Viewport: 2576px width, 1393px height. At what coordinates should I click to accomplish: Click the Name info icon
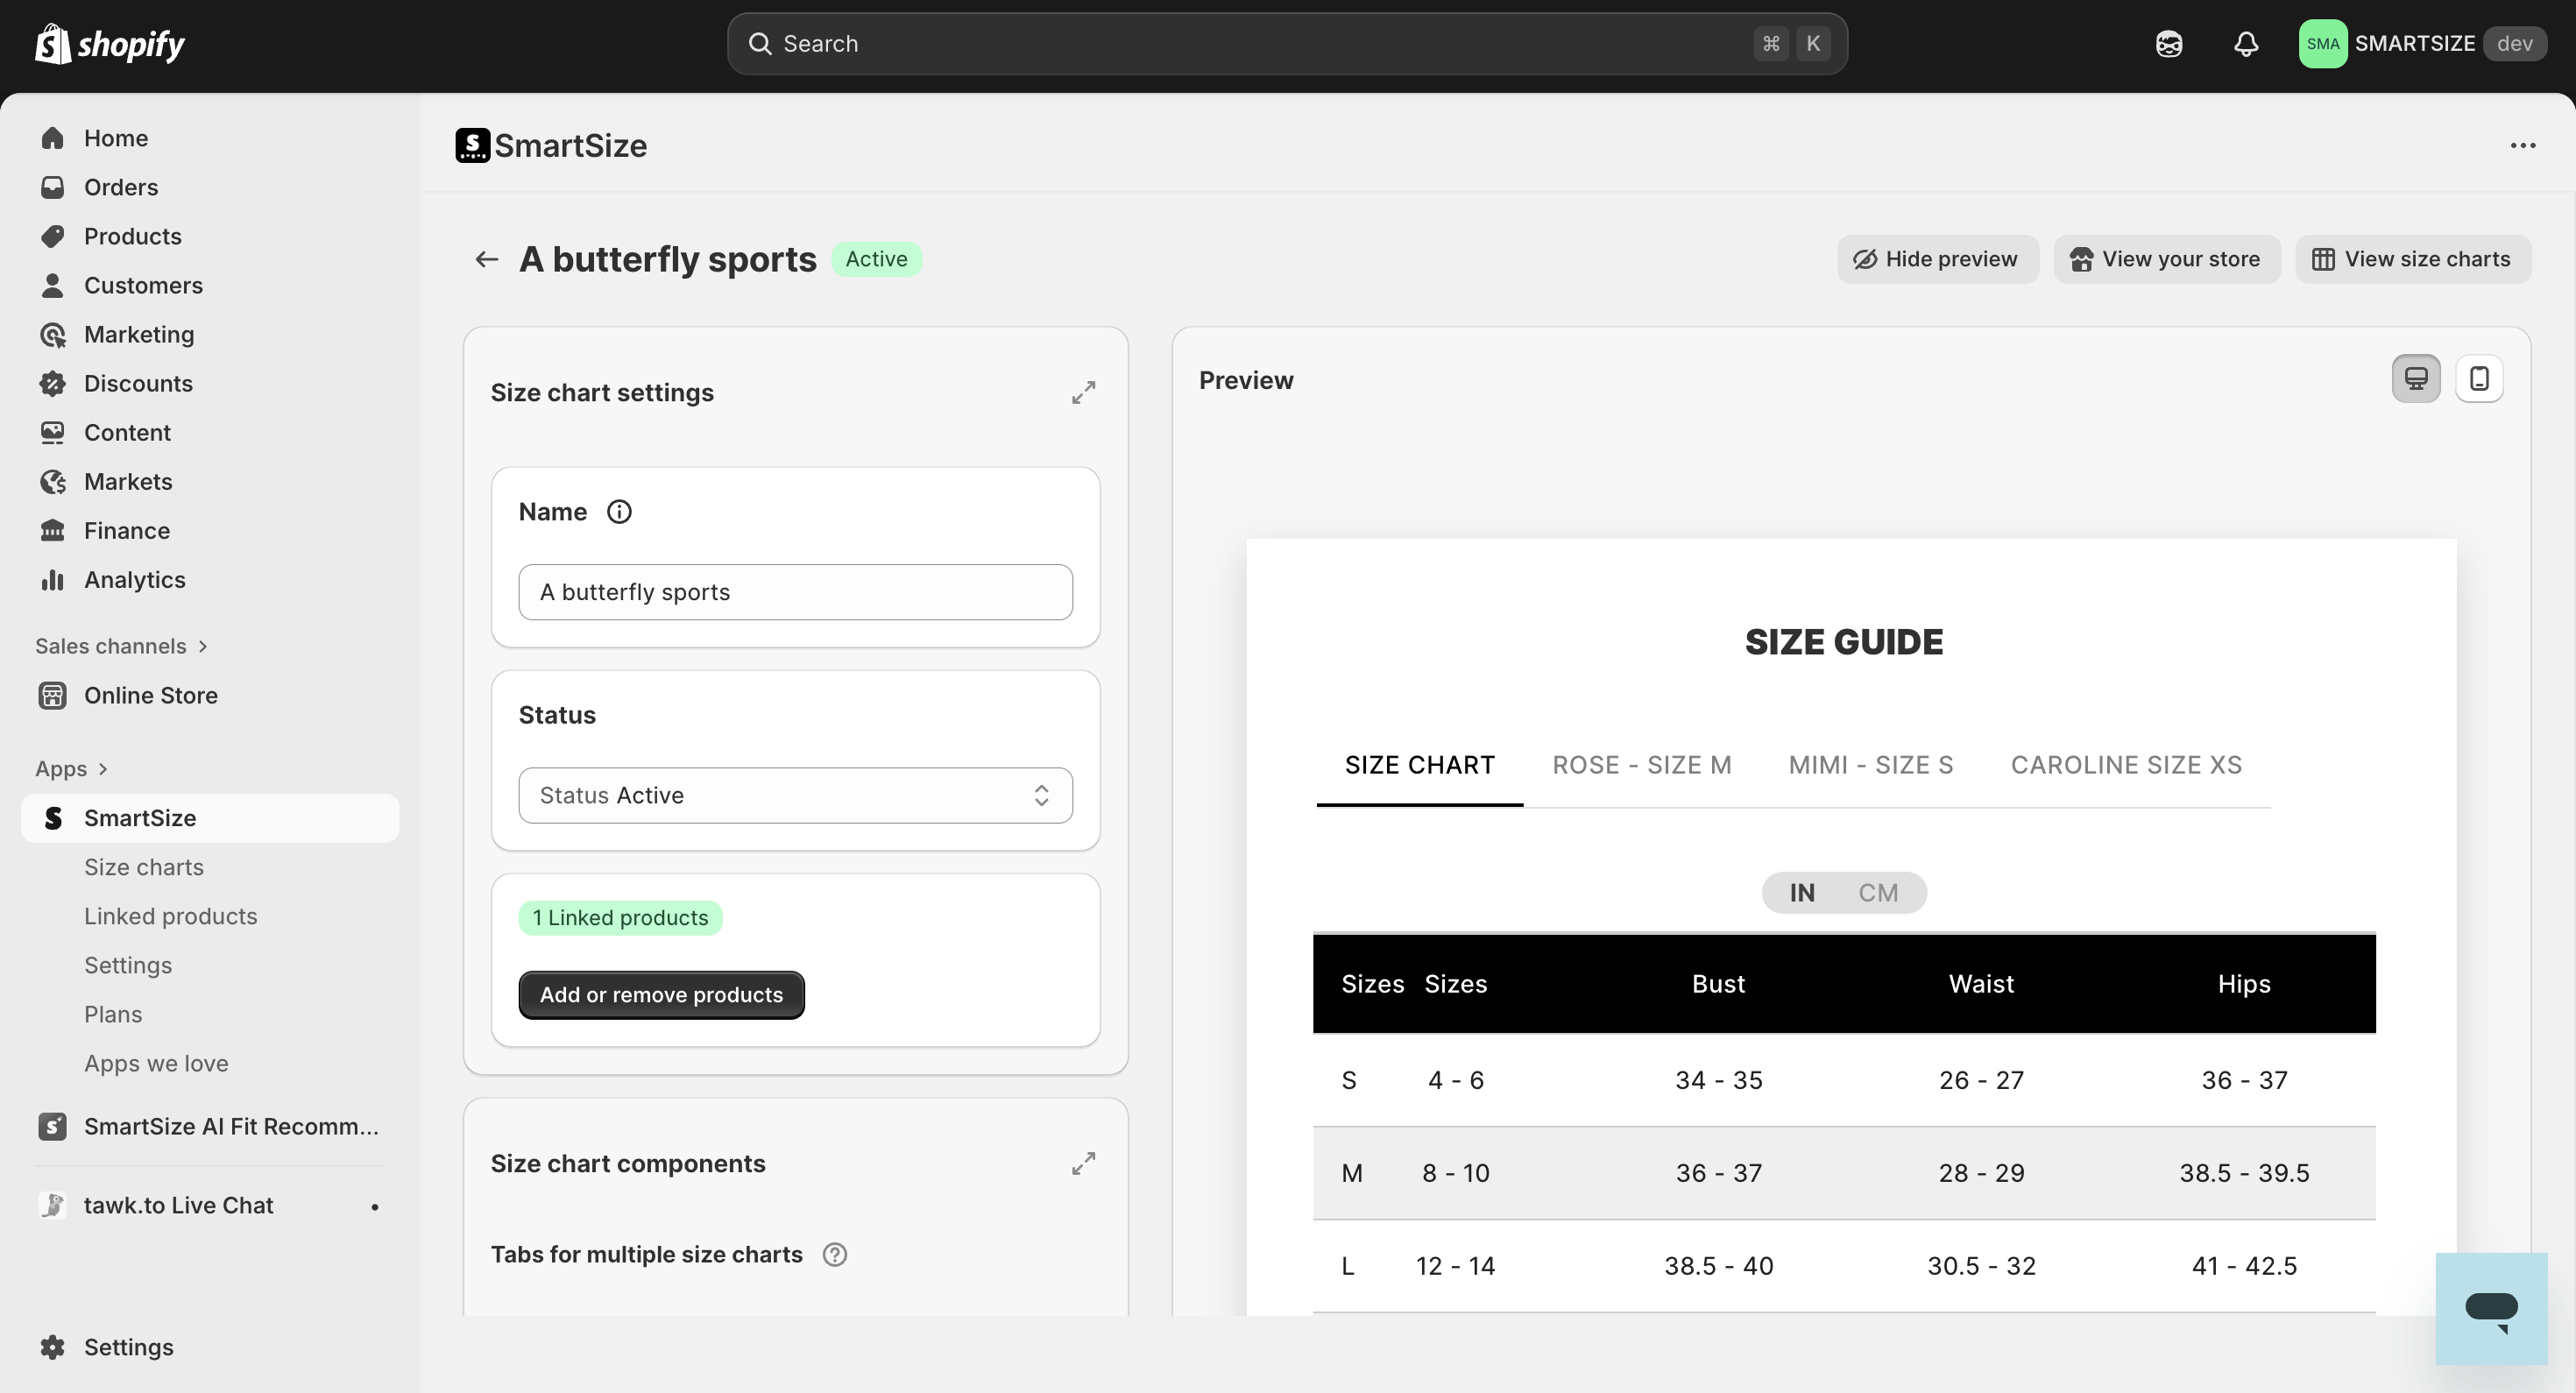pyautogui.click(x=619, y=512)
